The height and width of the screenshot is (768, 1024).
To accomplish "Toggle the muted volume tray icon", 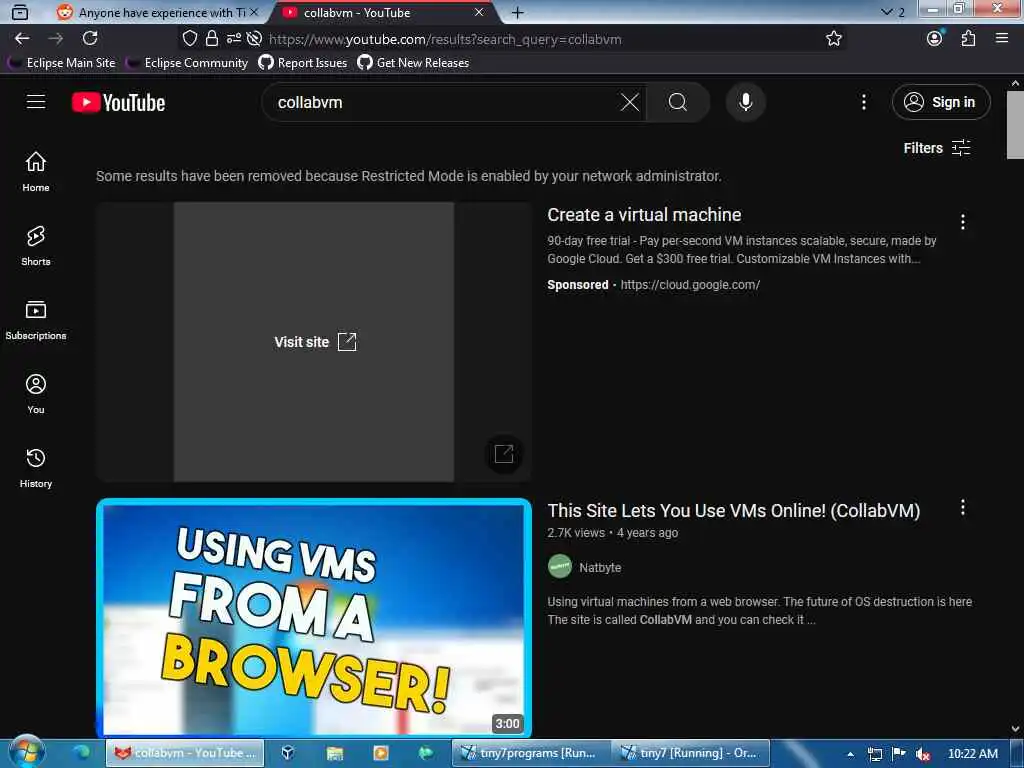I will click(922, 754).
